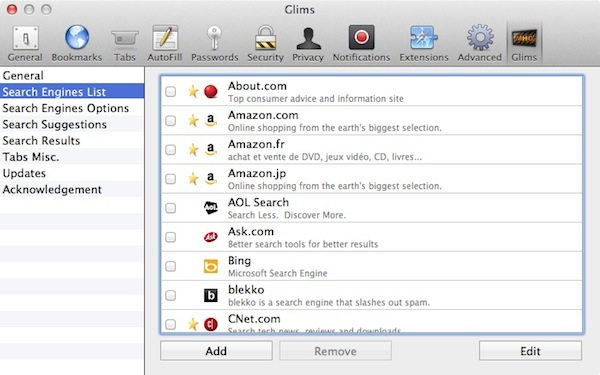
Task: Click the Amazon.jp logo icon
Action: tap(211, 179)
